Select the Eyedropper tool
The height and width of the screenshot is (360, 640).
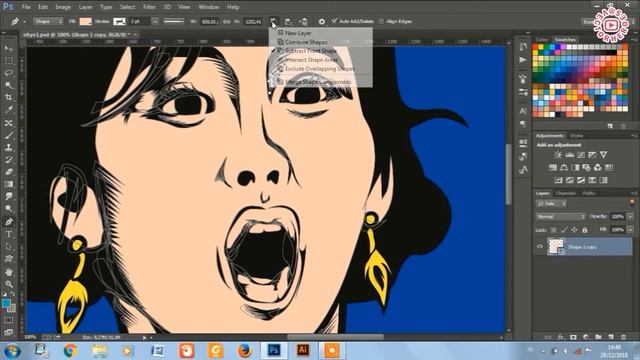point(9,110)
